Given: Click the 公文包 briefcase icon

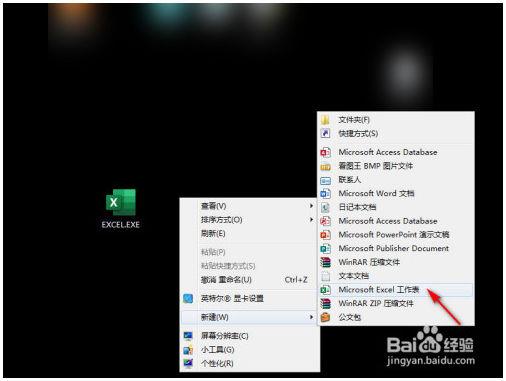Looking at the screenshot, I should tap(325, 317).
